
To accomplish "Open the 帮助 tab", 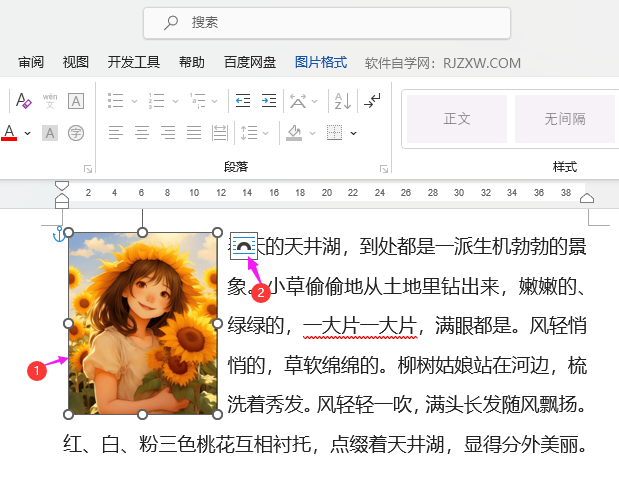I will (191, 62).
